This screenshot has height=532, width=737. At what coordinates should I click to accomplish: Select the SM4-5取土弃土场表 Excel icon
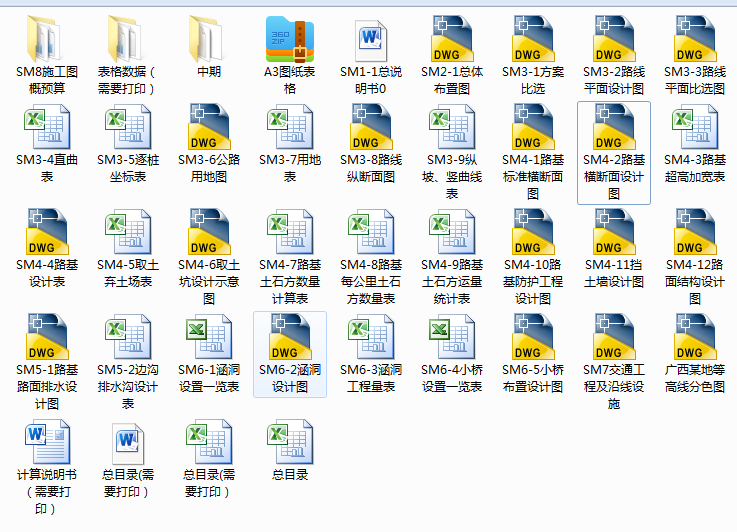[x=127, y=232]
